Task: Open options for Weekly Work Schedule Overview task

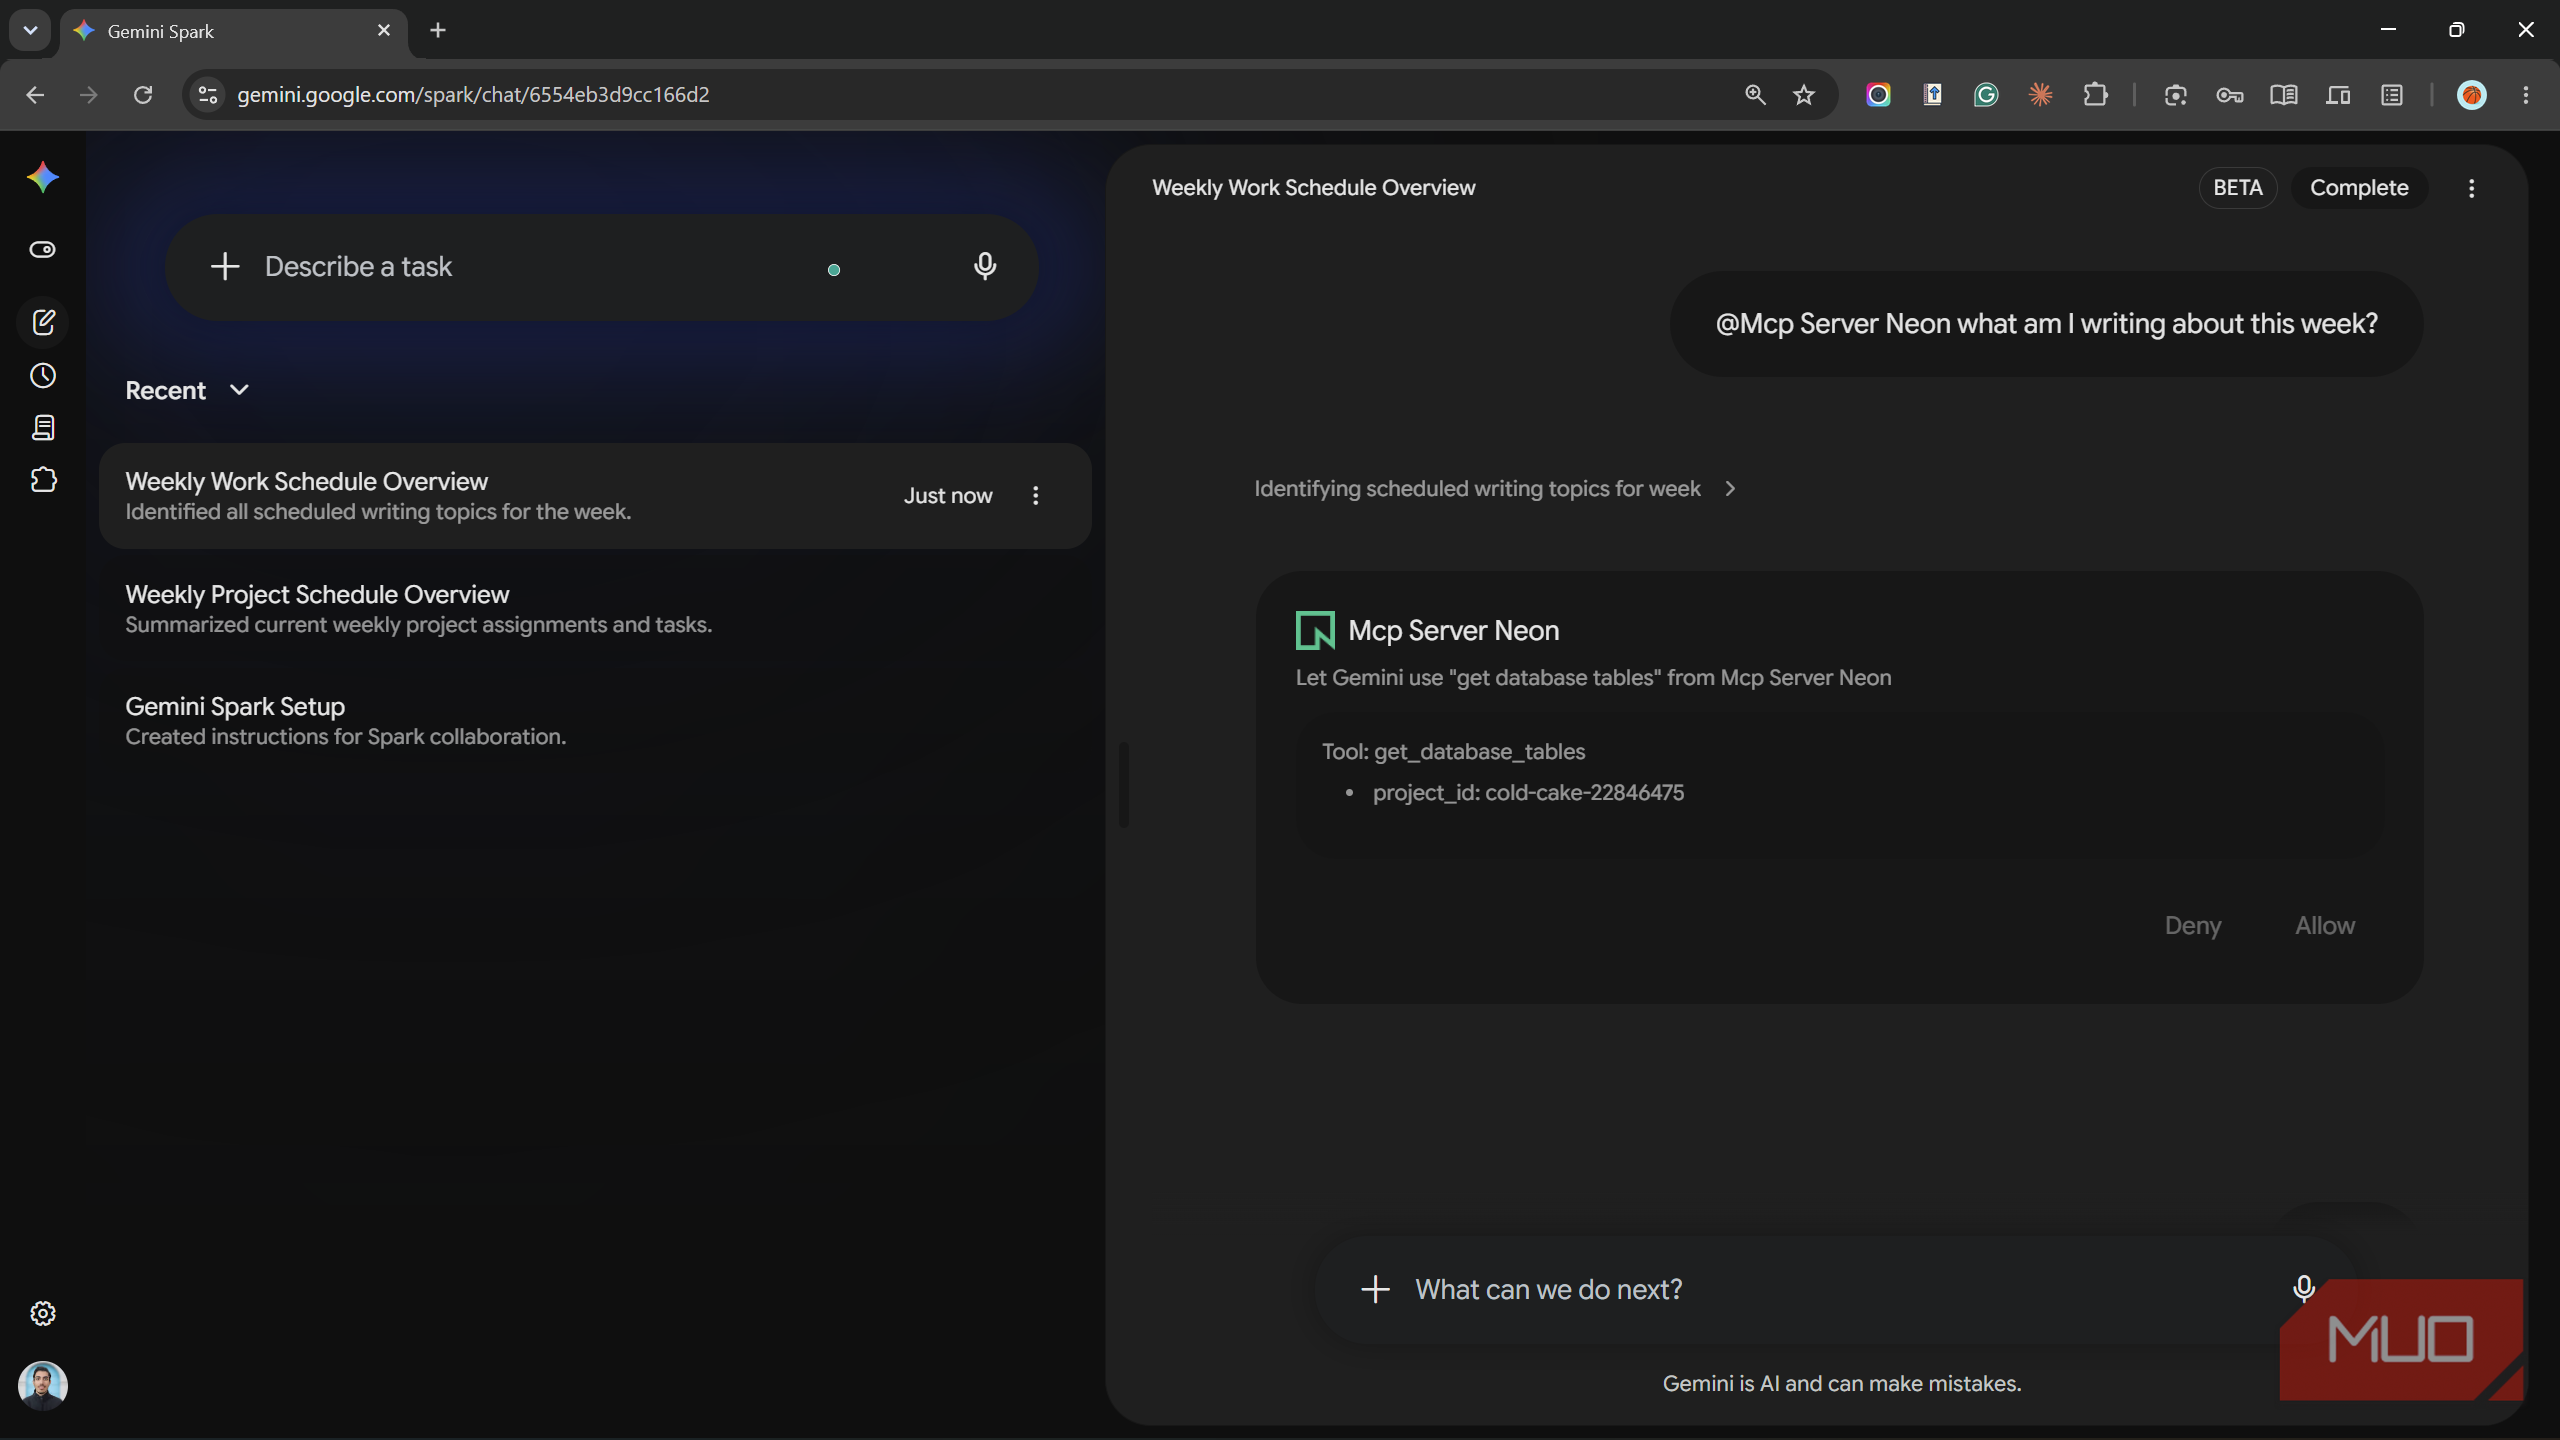Action: [x=1036, y=495]
